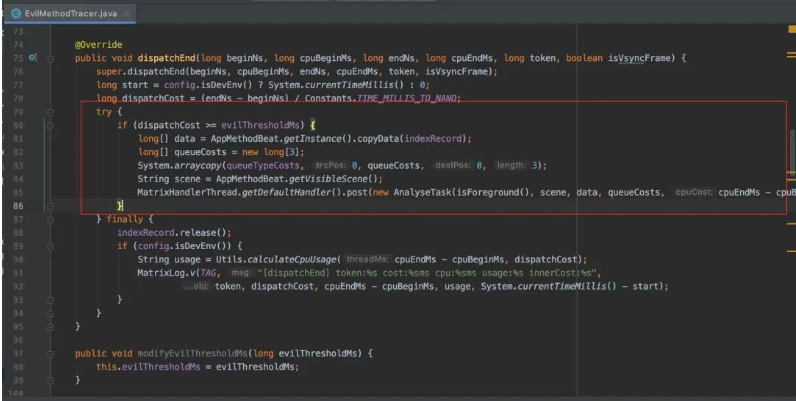Click the dispatchEnd method name on line 75

coord(167,58)
